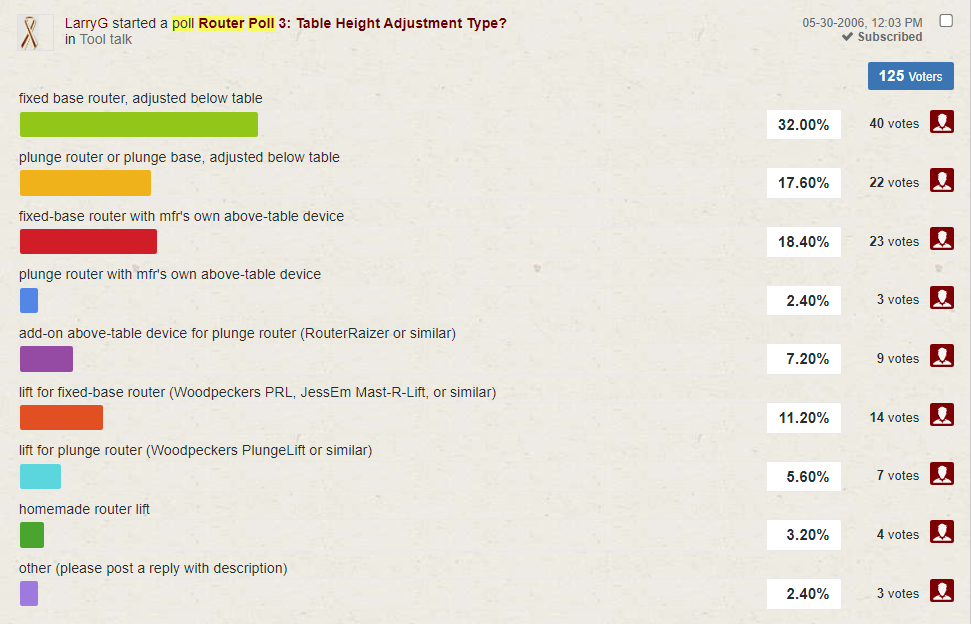Screen dimensions: 971x624
Task: Open the Router Poll 3 thread title
Action: tap(352, 23)
